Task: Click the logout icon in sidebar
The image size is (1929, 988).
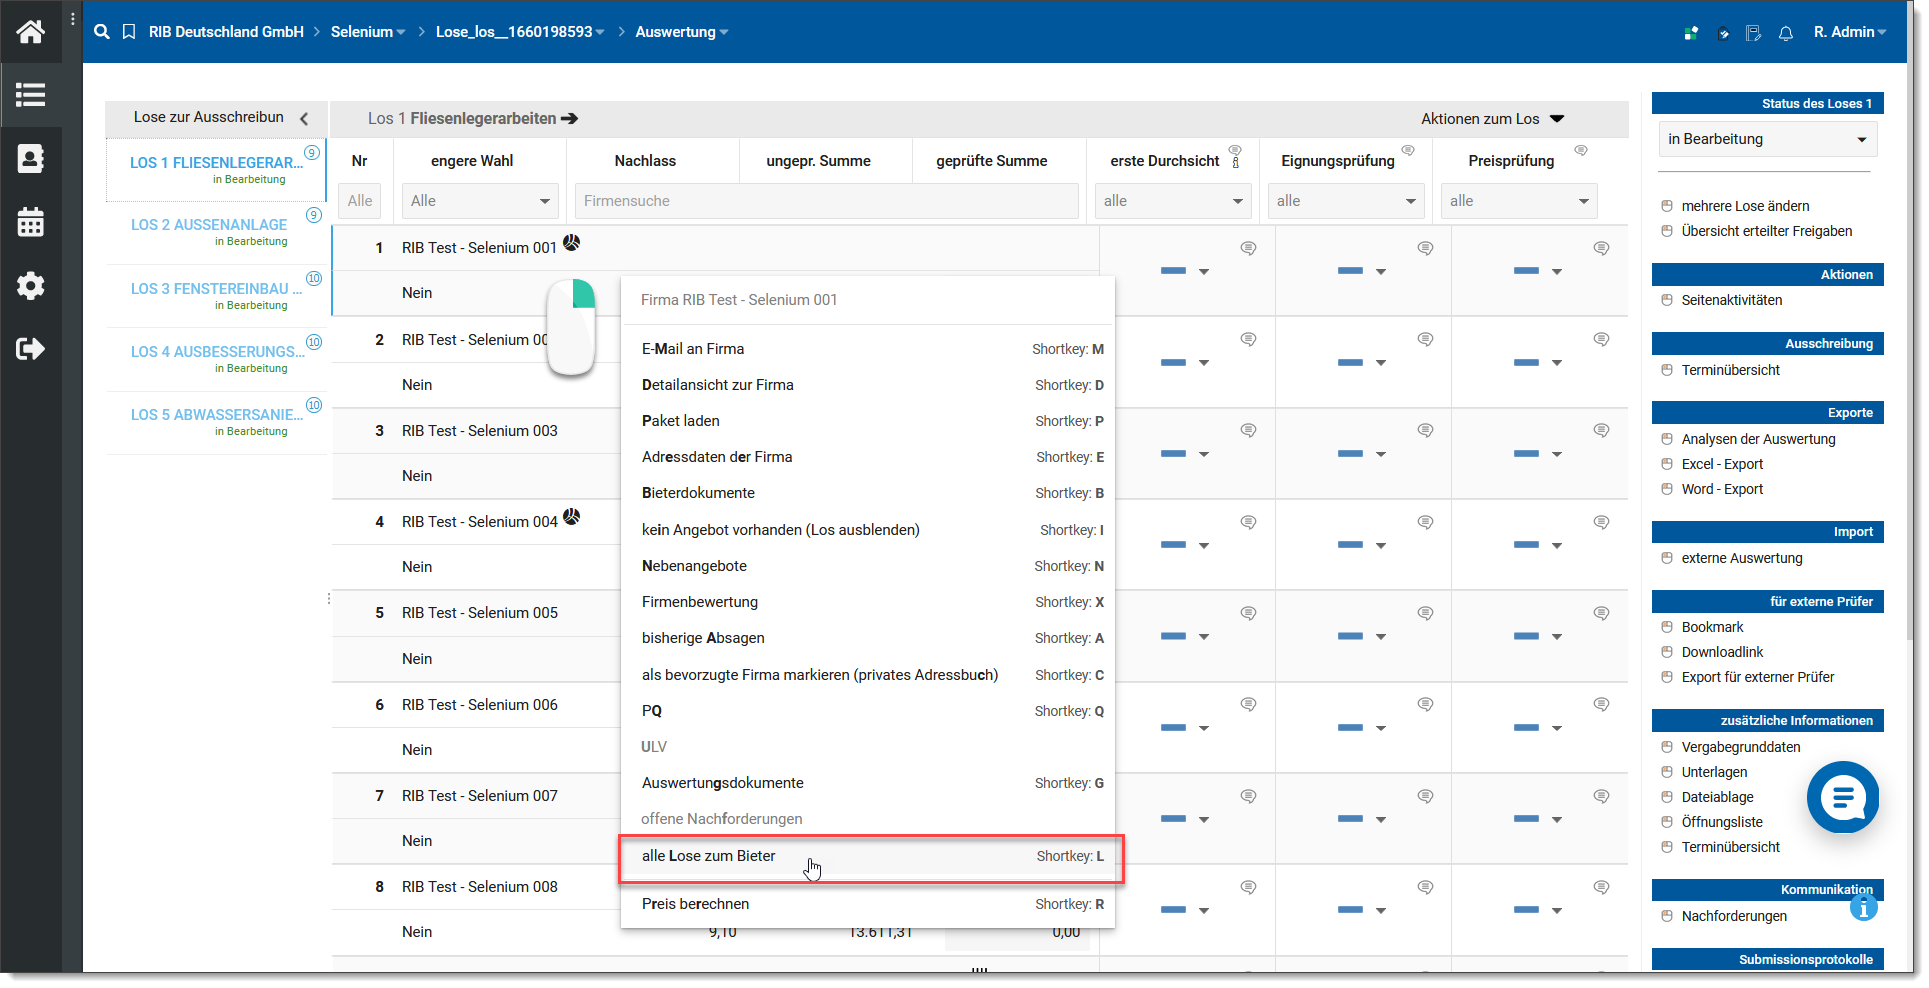Action: pyautogui.click(x=30, y=349)
